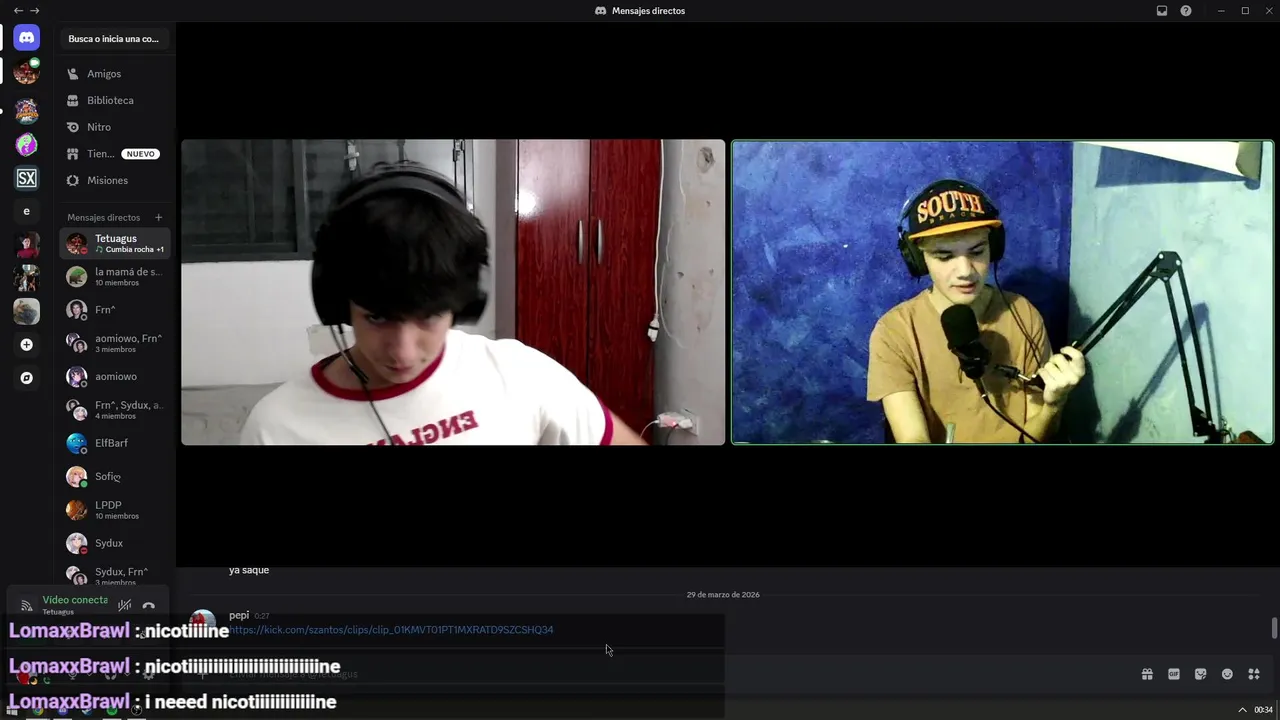Viewport: 1280px width, 720px height.
Task: Click the add a server plus icon
Action: point(27,345)
